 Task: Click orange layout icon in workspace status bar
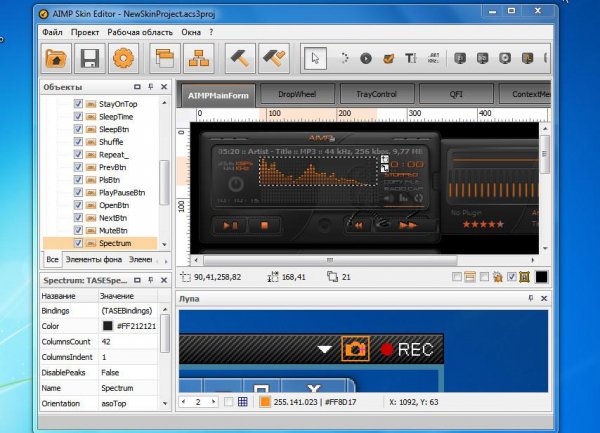[x=470, y=277]
